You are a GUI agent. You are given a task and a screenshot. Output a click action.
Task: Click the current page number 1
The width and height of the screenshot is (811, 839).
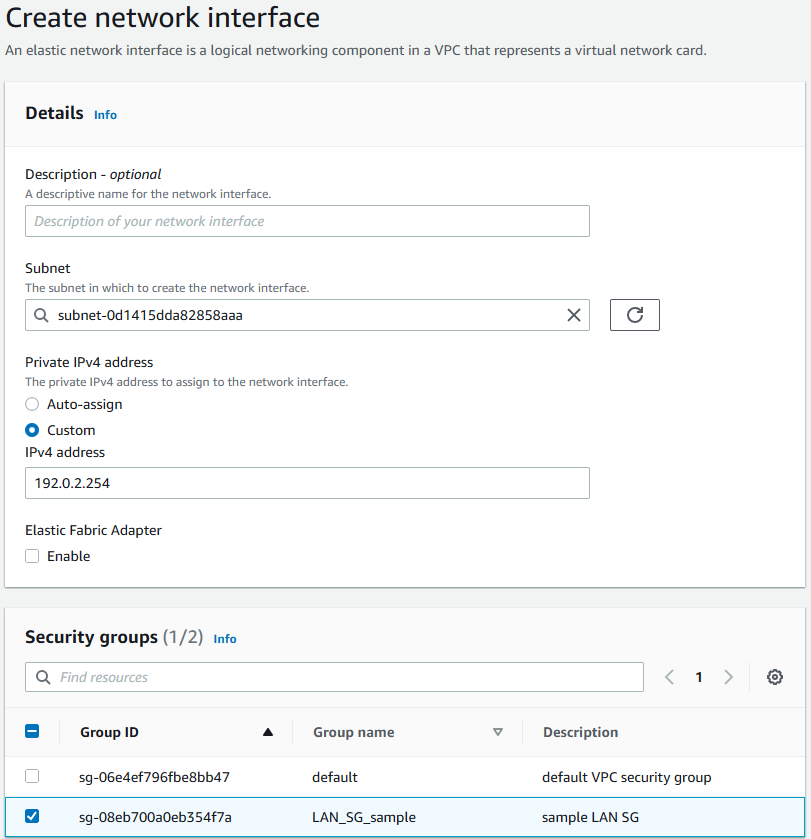click(x=699, y=677)
